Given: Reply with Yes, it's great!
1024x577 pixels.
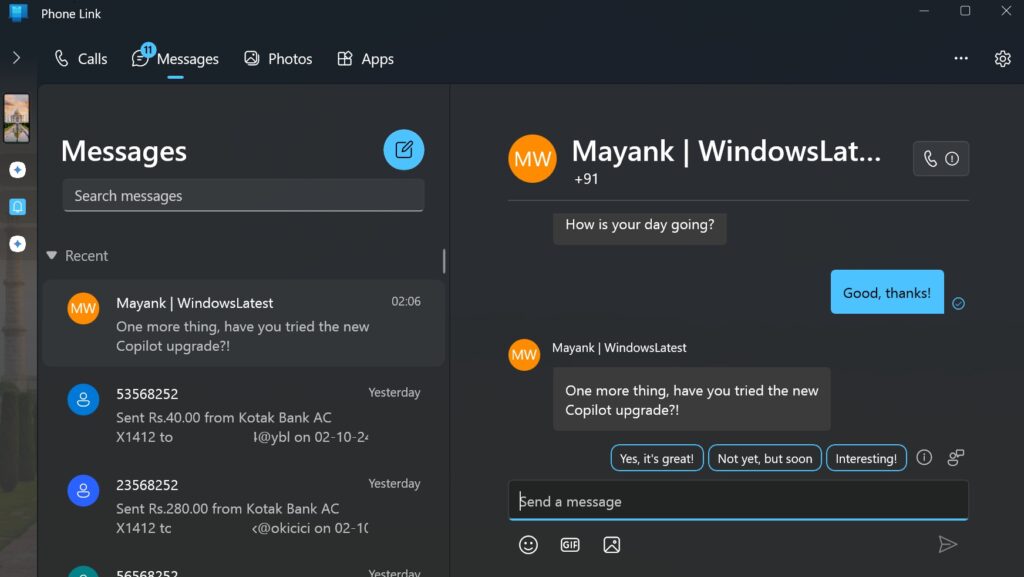Looking at the screenshot, I should point(657,457).
